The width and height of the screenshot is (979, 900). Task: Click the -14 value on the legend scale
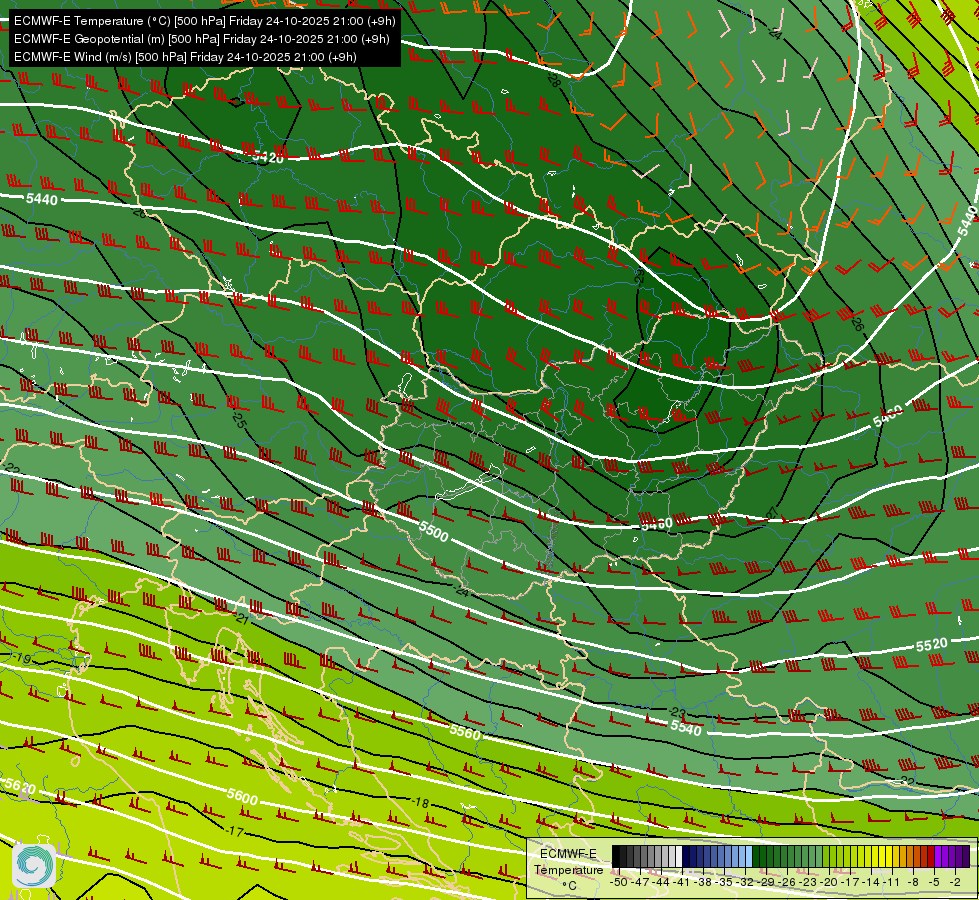click(x=871, y=882)
